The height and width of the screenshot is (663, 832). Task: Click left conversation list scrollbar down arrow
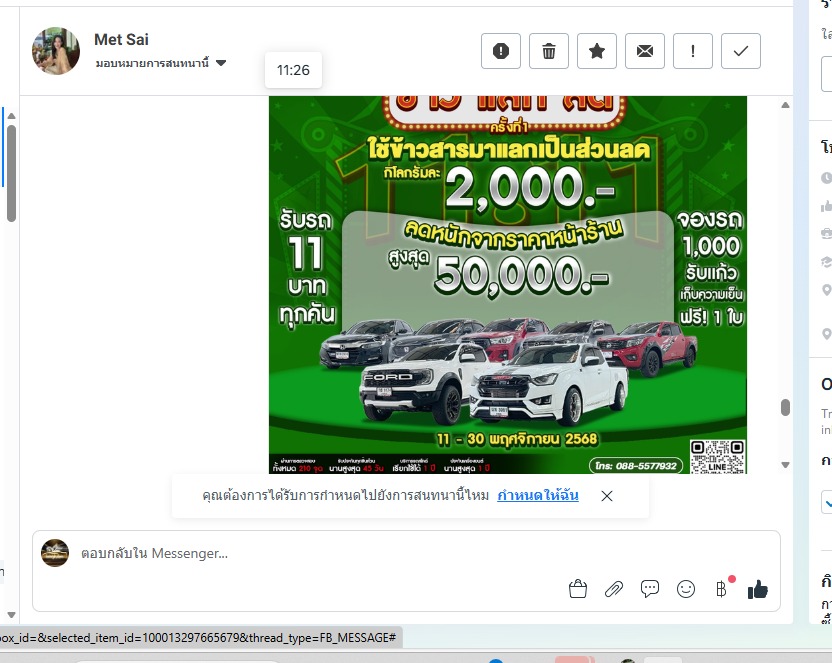tap(12, 615)
